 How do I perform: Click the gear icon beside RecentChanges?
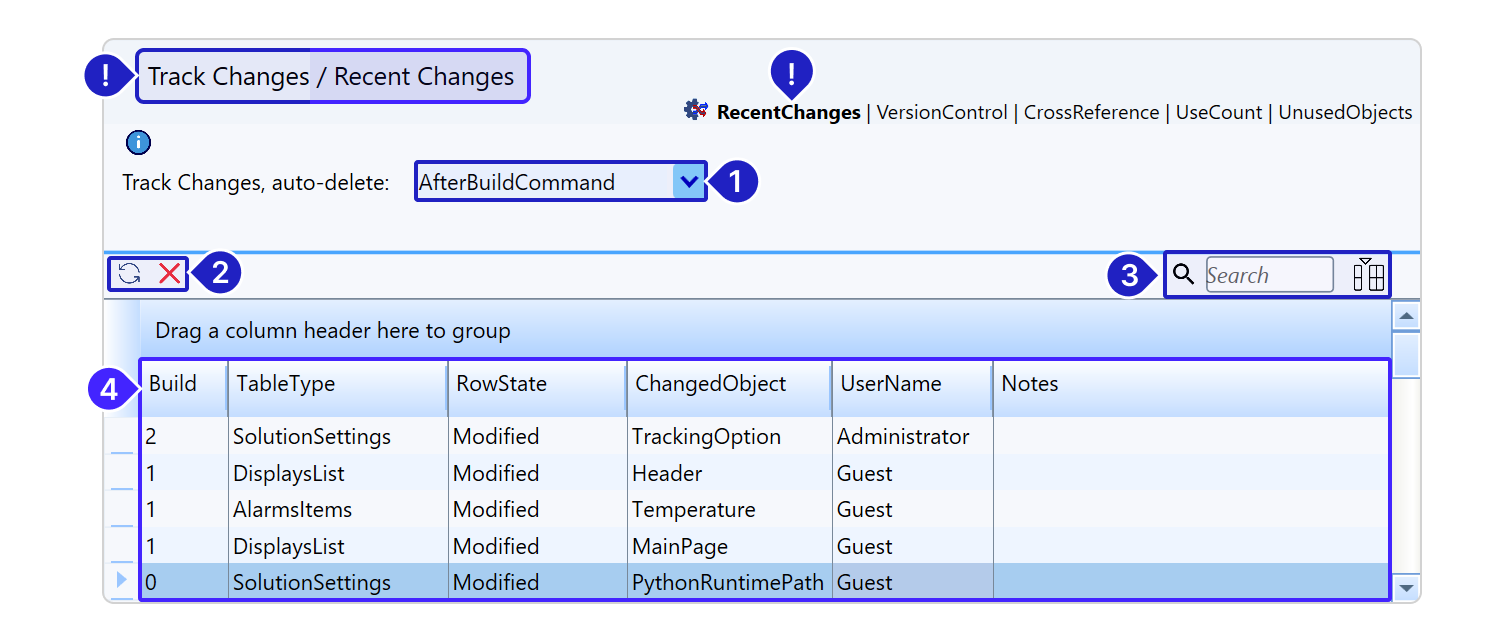(x=696, y=111)
